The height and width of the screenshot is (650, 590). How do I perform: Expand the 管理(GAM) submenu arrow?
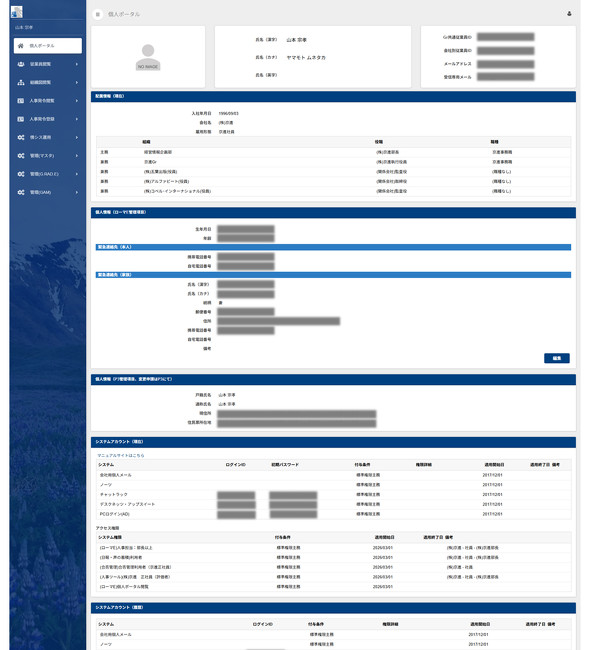click(77, 192)
